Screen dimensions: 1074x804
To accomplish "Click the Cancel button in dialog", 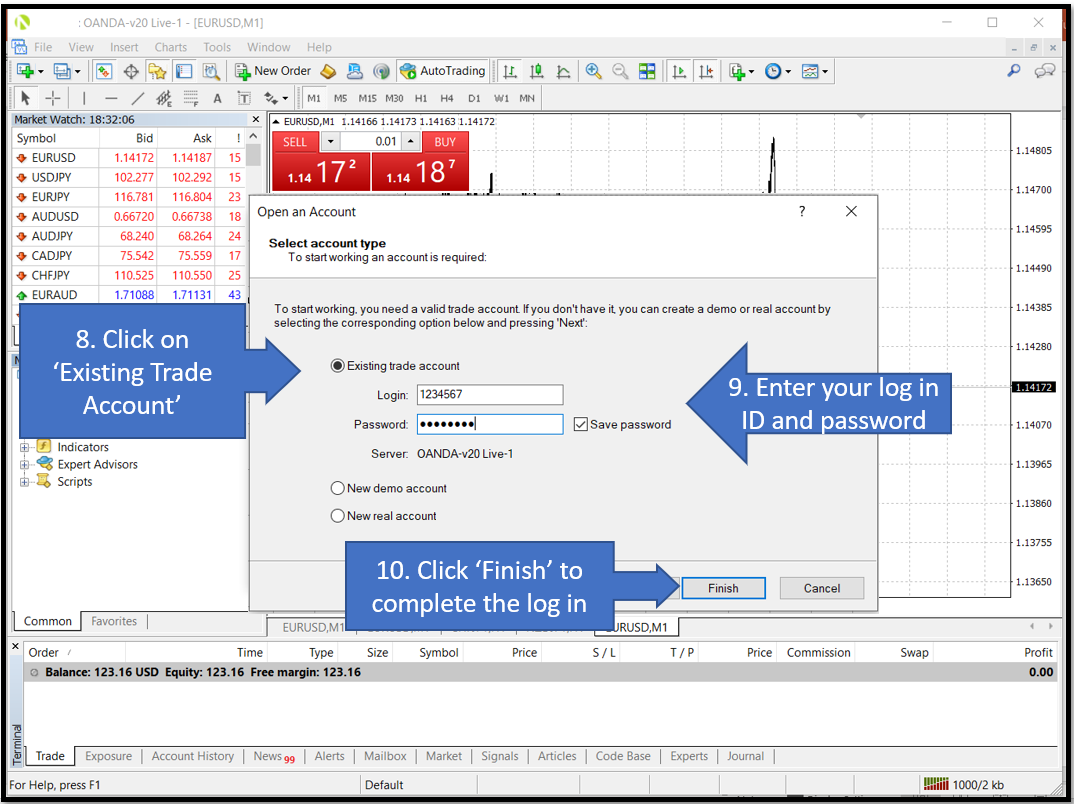I will coord(821,589).
